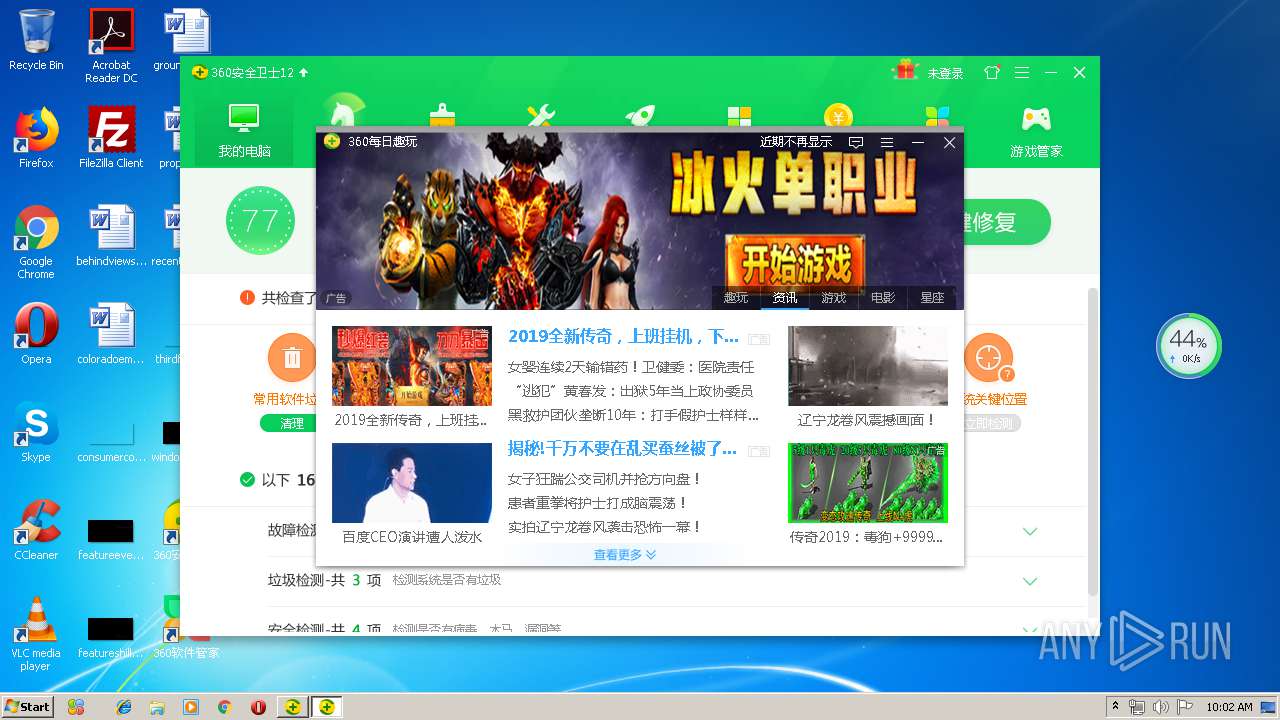The height and width of the screenshot is (720, 1280).
Task: Open the 游戏管家 game manager icon
Action: (1036, 131)
